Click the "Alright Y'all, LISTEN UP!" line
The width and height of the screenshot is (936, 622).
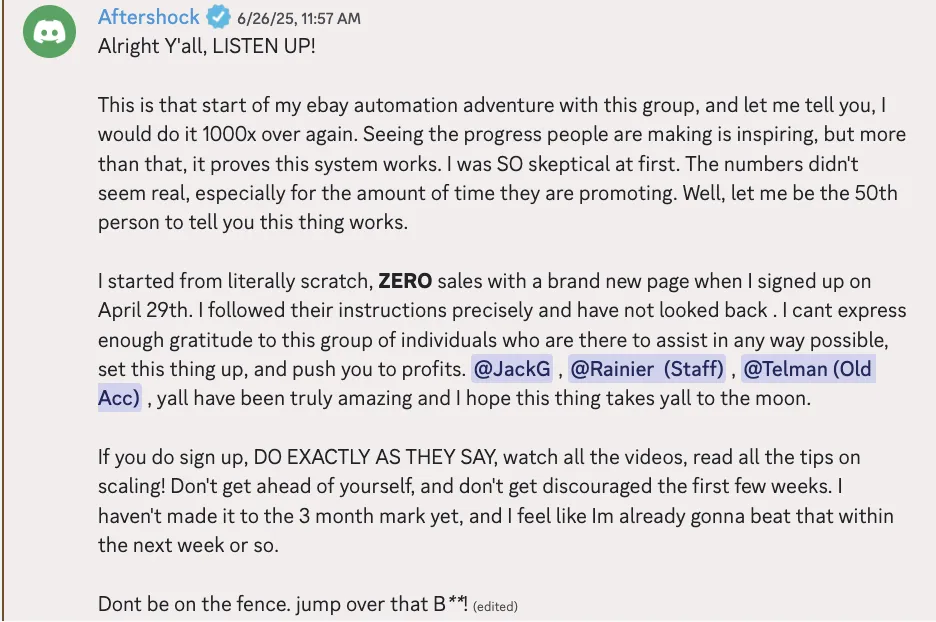207,47
